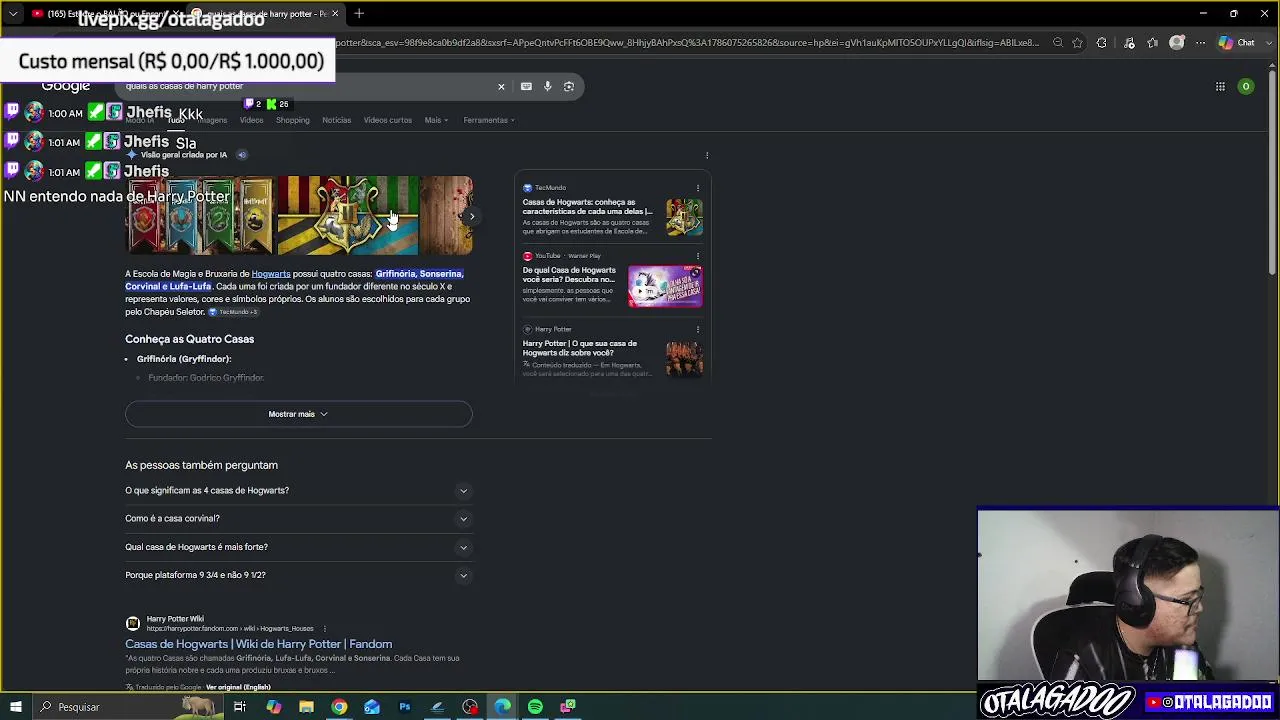Viewport: 1280px width, 720px height.
Task: Open the browser settings and more menu
Action: pos(1200,43)
